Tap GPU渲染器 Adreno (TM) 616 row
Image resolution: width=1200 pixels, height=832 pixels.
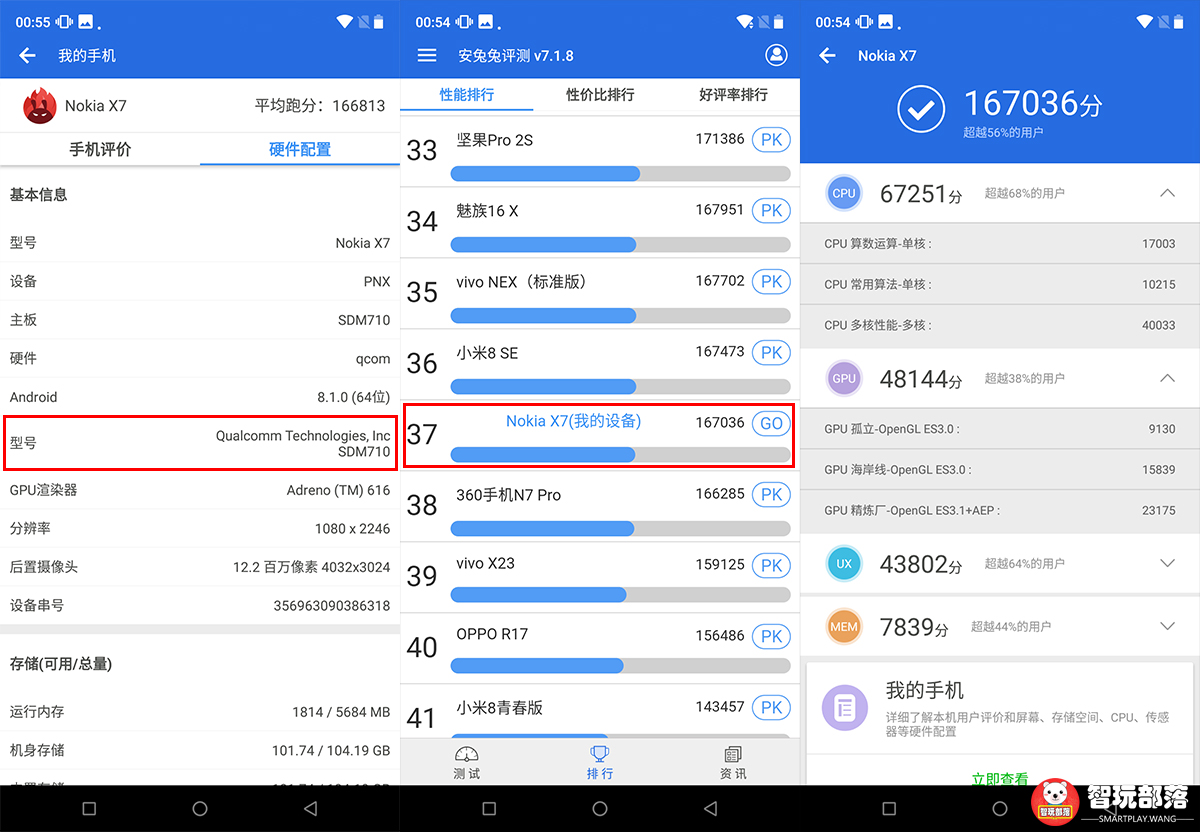(200, 490)
